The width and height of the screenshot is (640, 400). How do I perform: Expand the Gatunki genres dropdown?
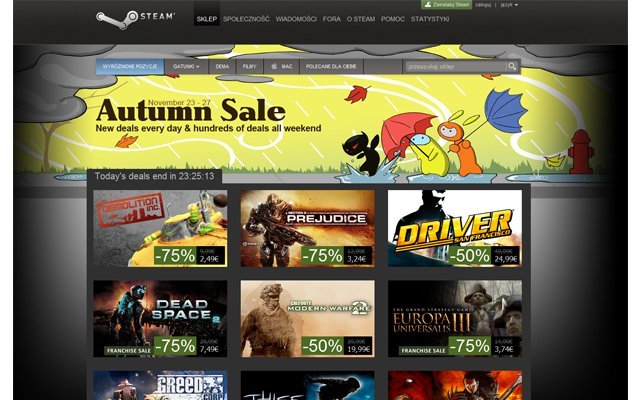pyautogui.click(x=186, y=66)
